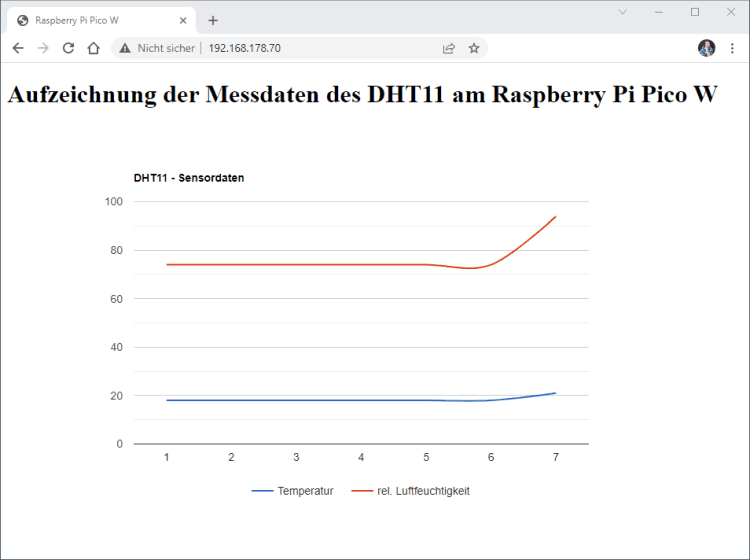Open the tab search chevron
The image size is (750, 560).
[622, 12]
